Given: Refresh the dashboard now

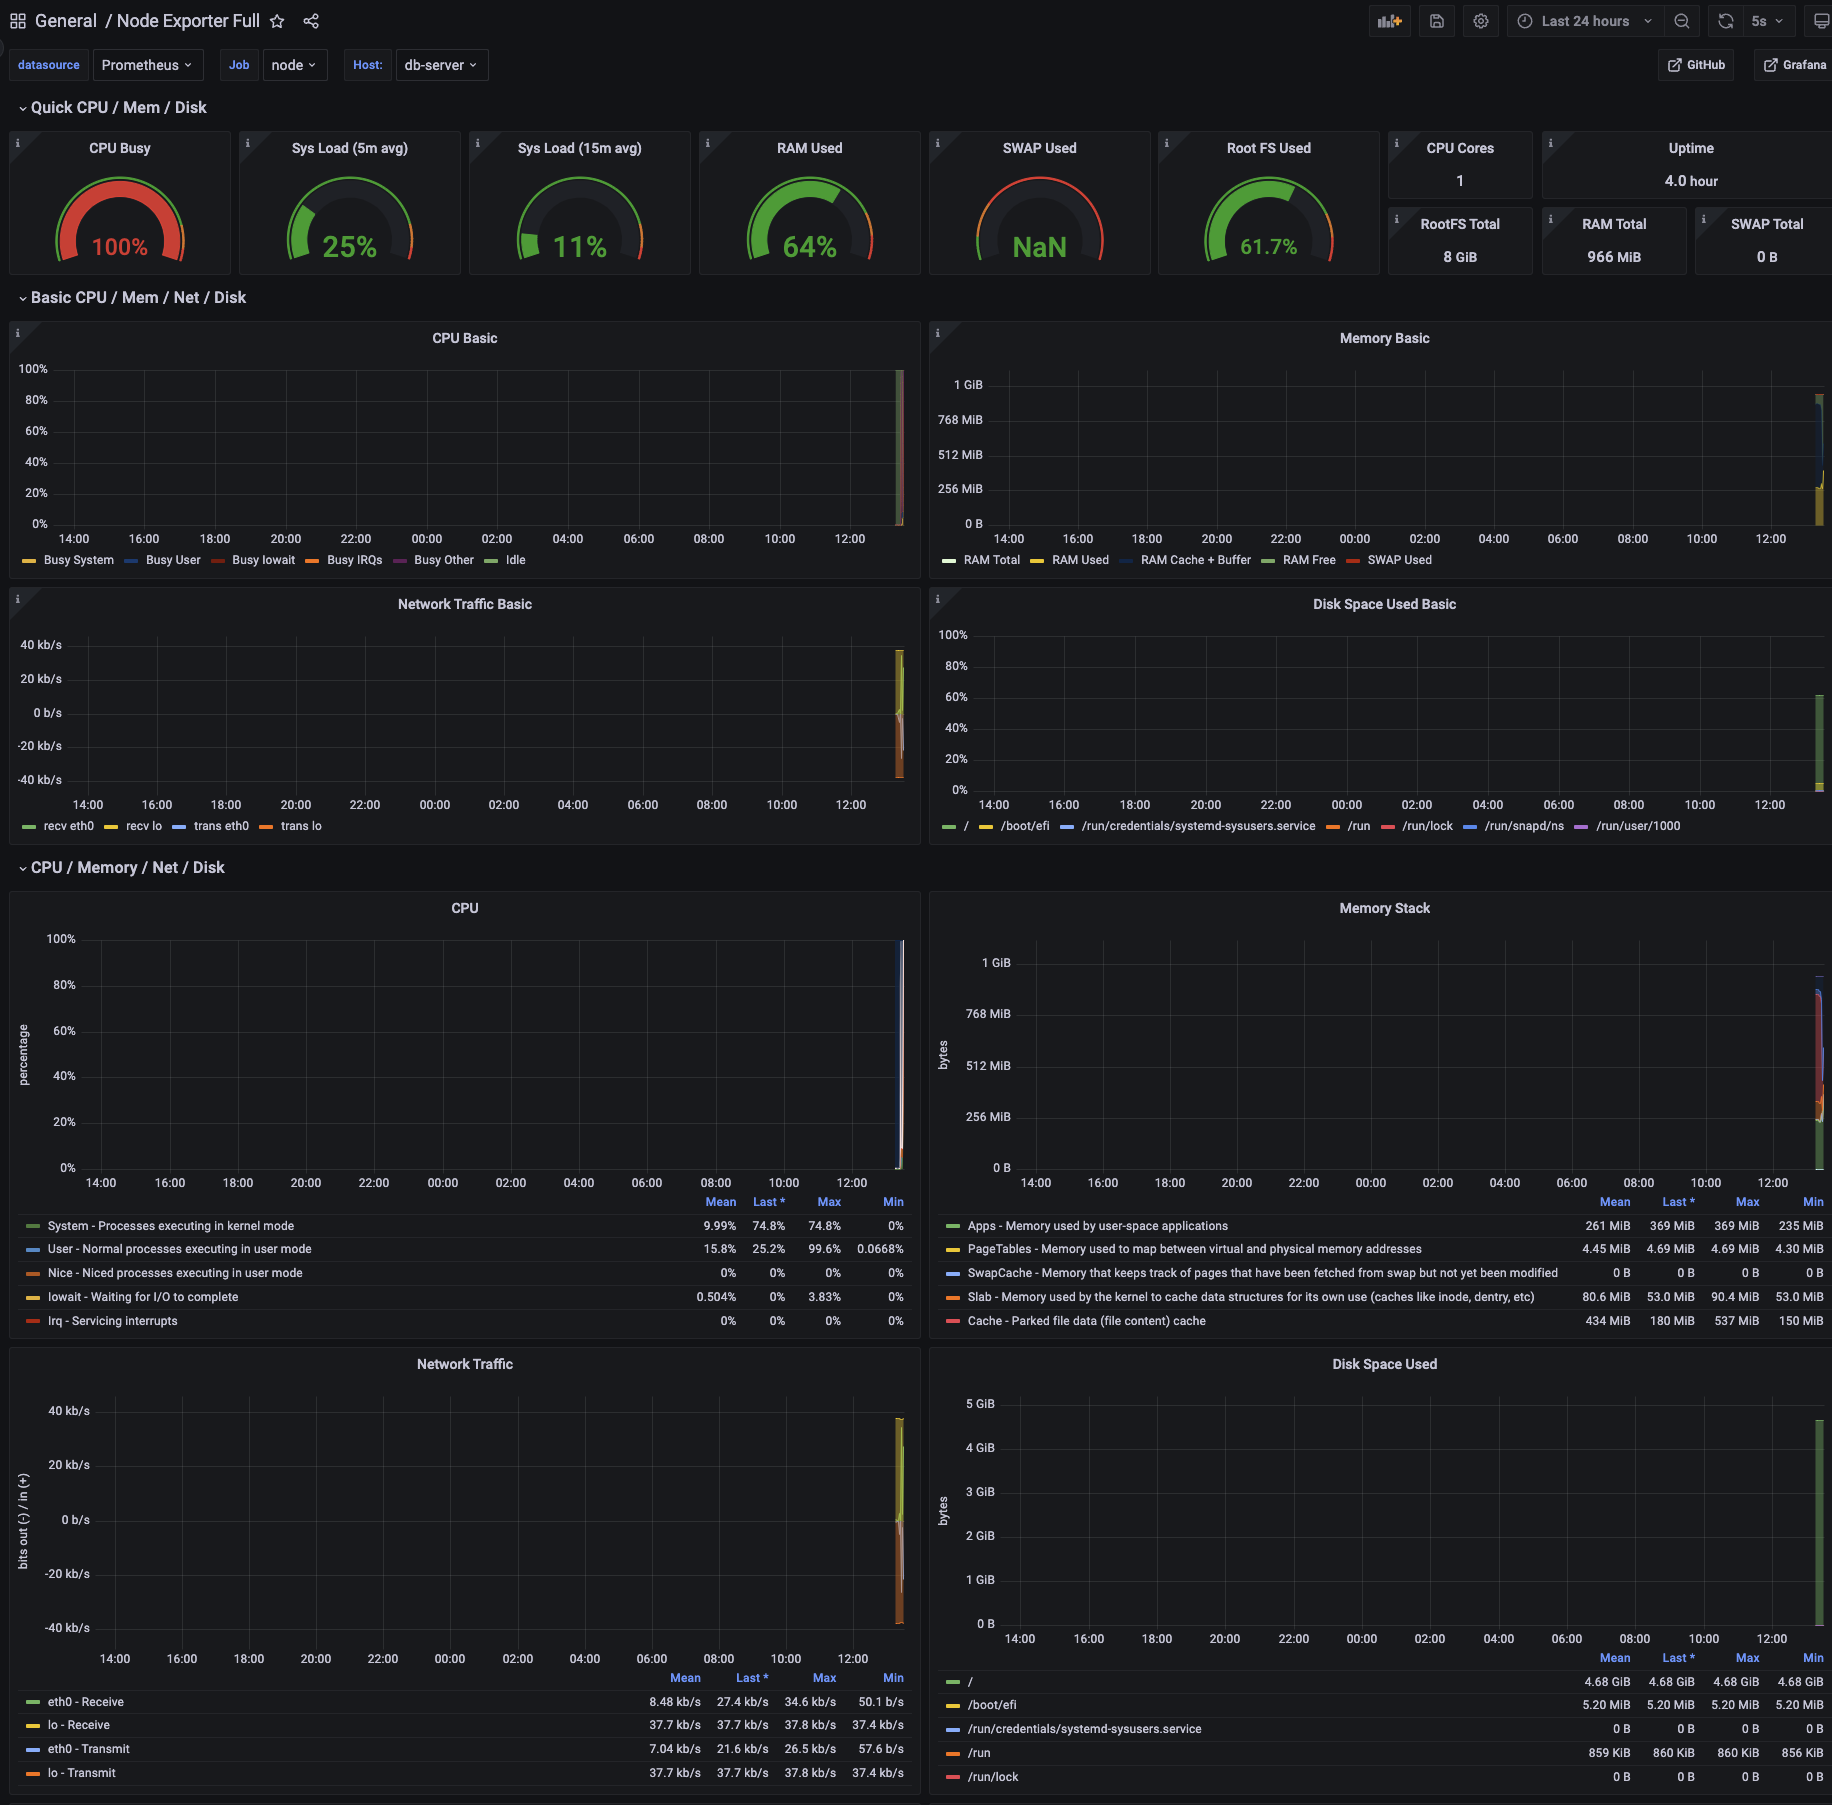Looking at the screenshot, I should 1726,21.
